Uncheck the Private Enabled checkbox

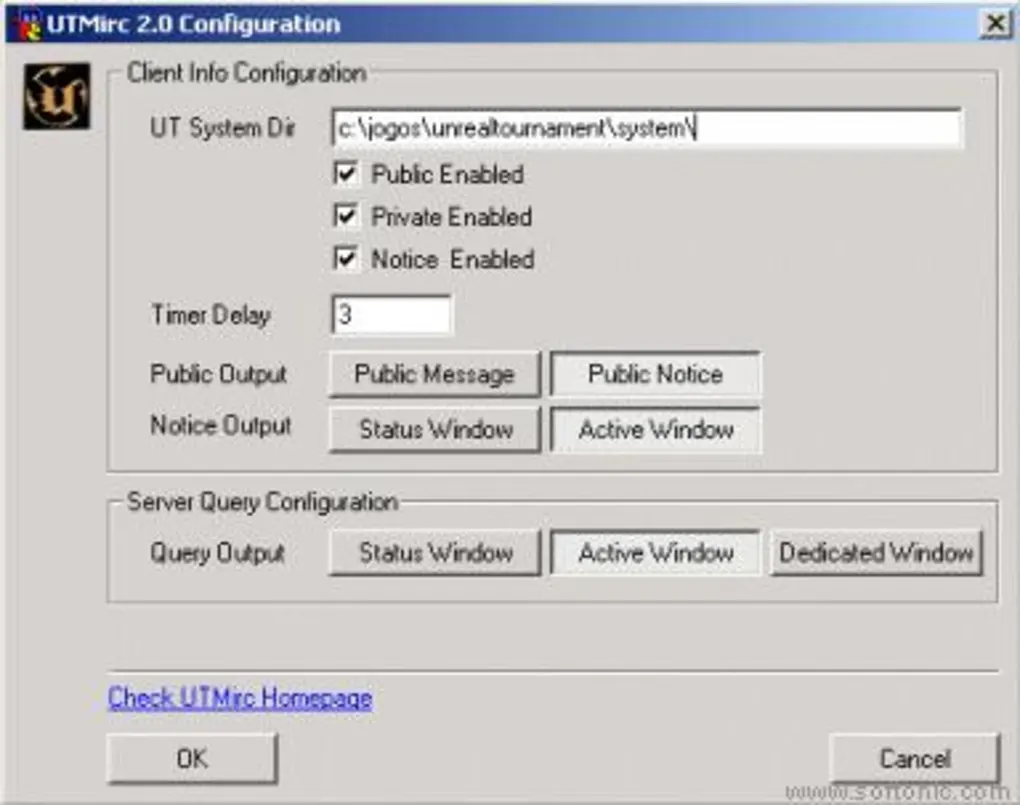346,217
